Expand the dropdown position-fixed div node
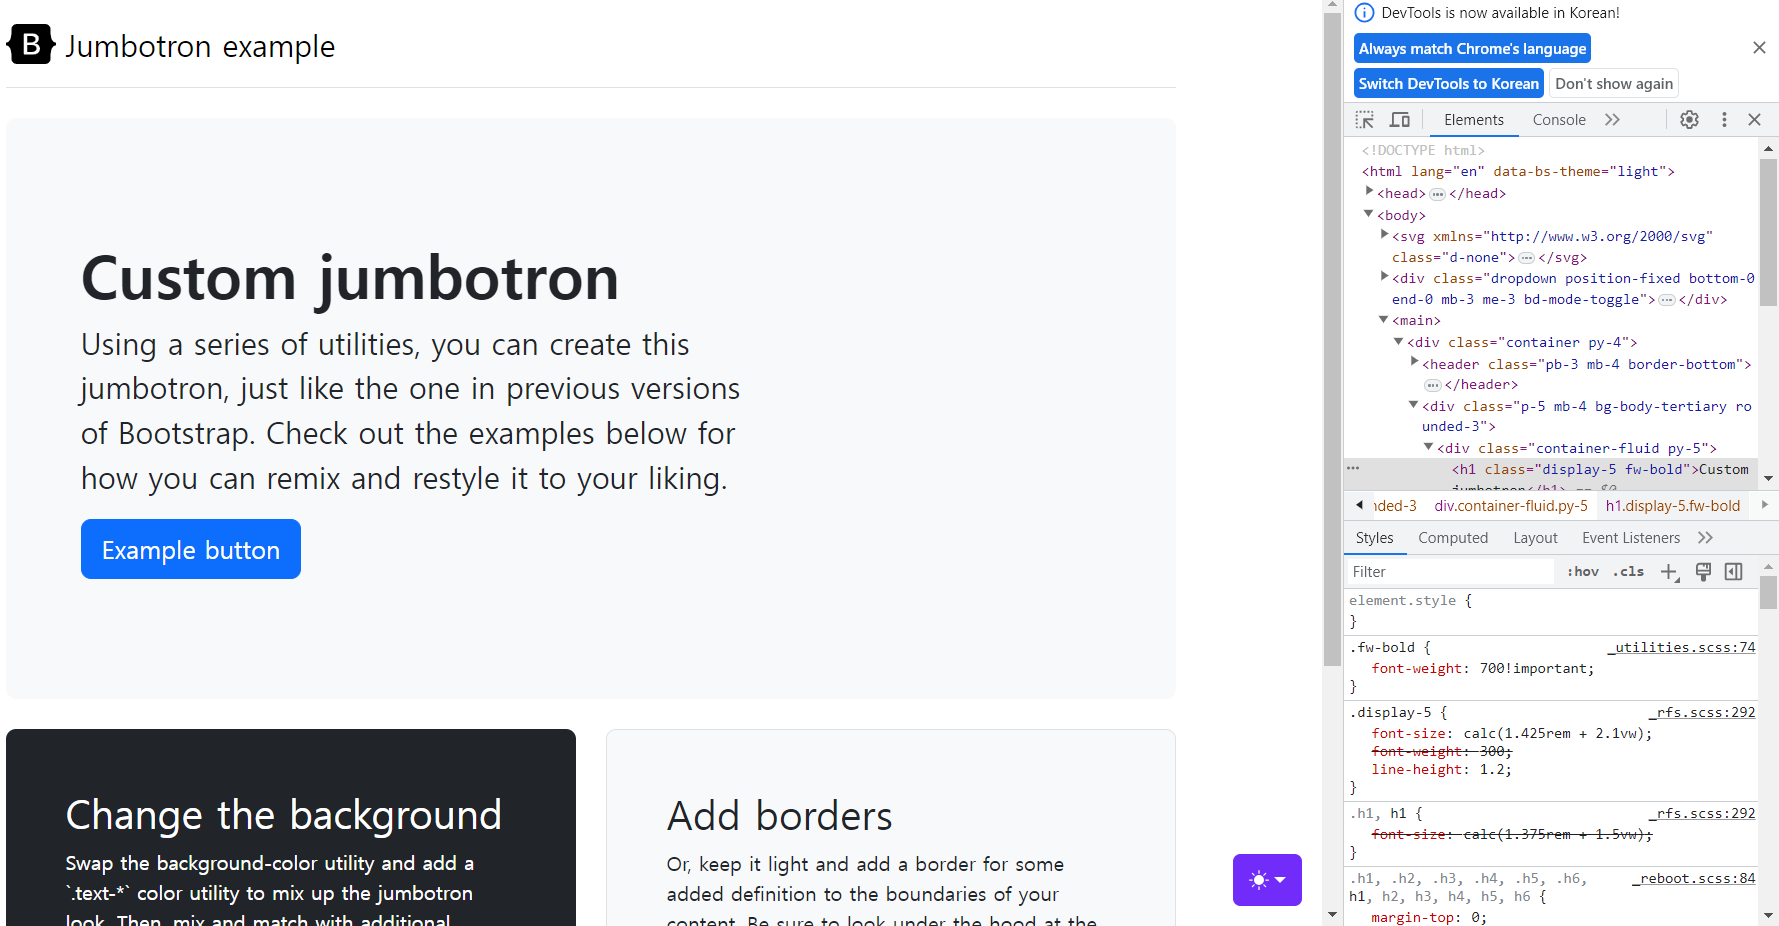This screenshot has height=926, width=1779. pos(1385,276)
